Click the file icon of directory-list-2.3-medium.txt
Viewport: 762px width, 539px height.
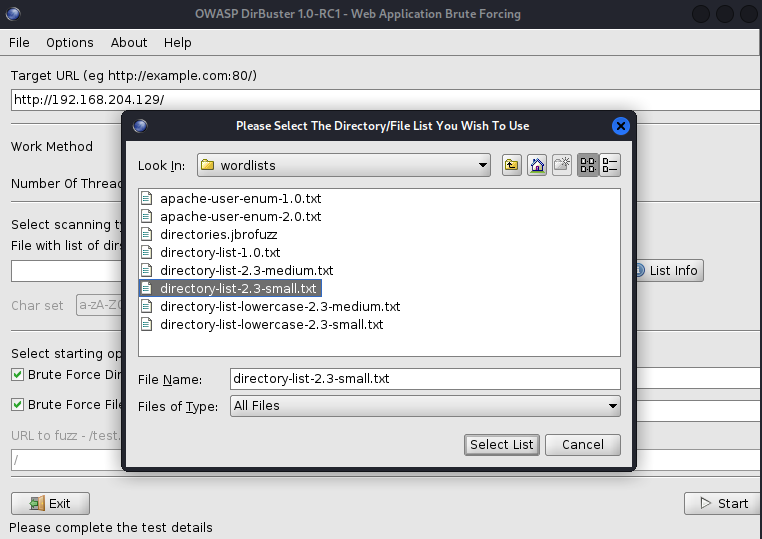[146, 270]
